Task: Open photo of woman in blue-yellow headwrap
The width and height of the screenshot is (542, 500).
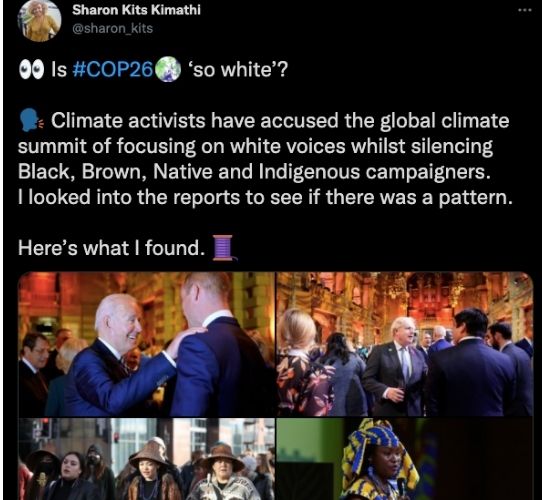Action: click(405, 459)
